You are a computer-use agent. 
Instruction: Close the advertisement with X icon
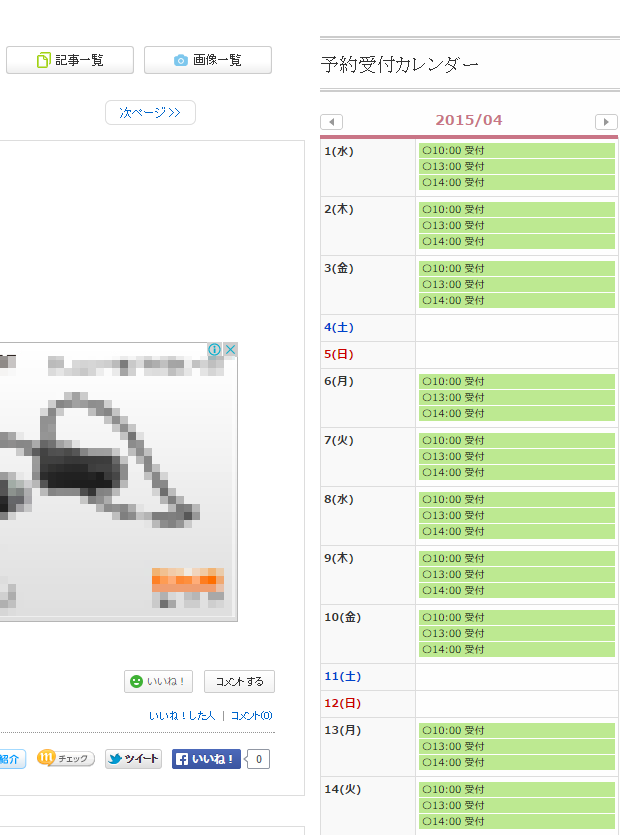[230, 350]
